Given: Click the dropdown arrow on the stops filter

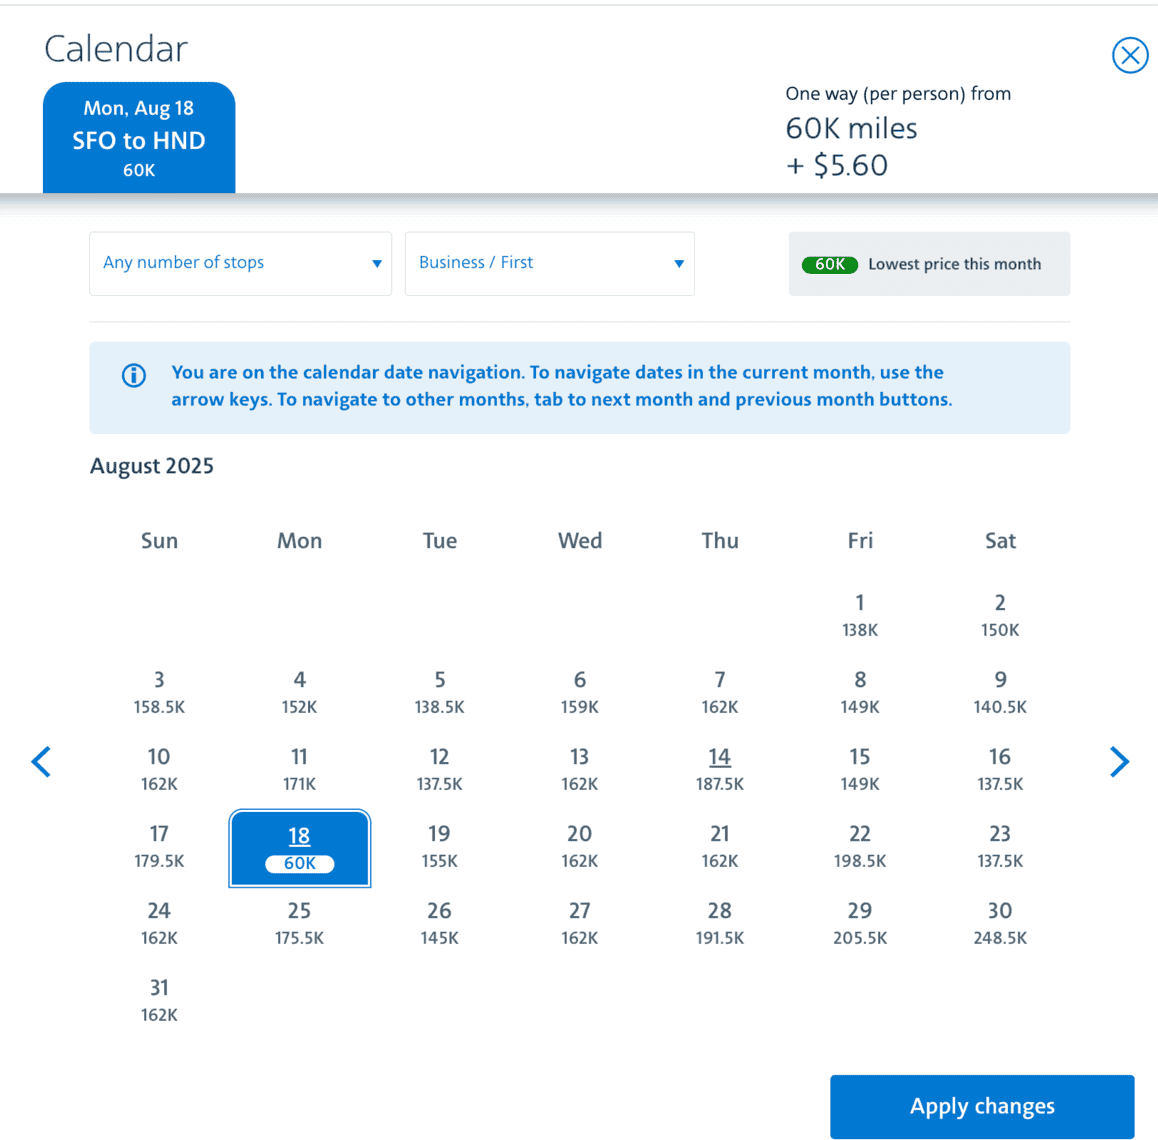Looking at the screenshot, I should 377,263.
